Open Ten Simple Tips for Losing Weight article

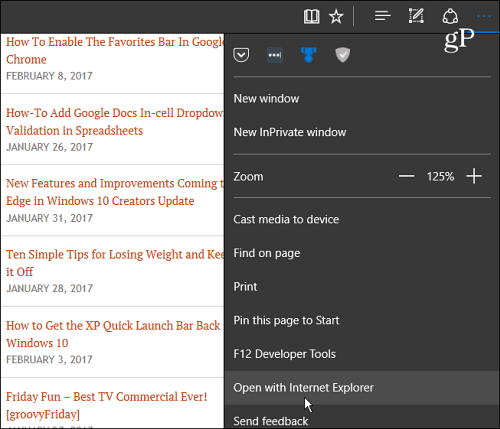115,263
